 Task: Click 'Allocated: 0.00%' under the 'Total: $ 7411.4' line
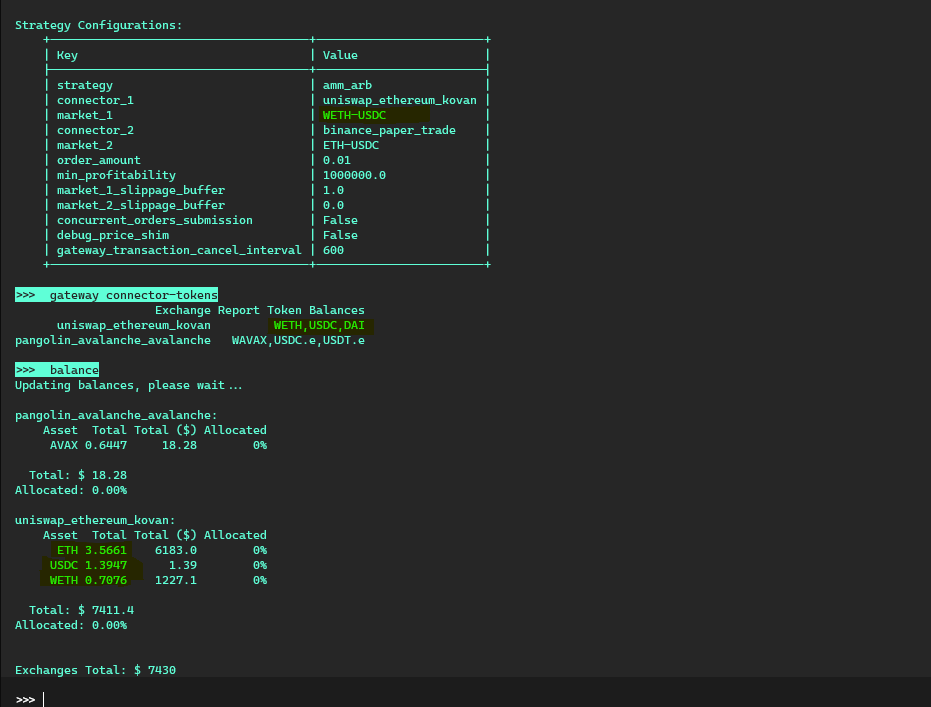pyautogui.click(x=71, y=625)
